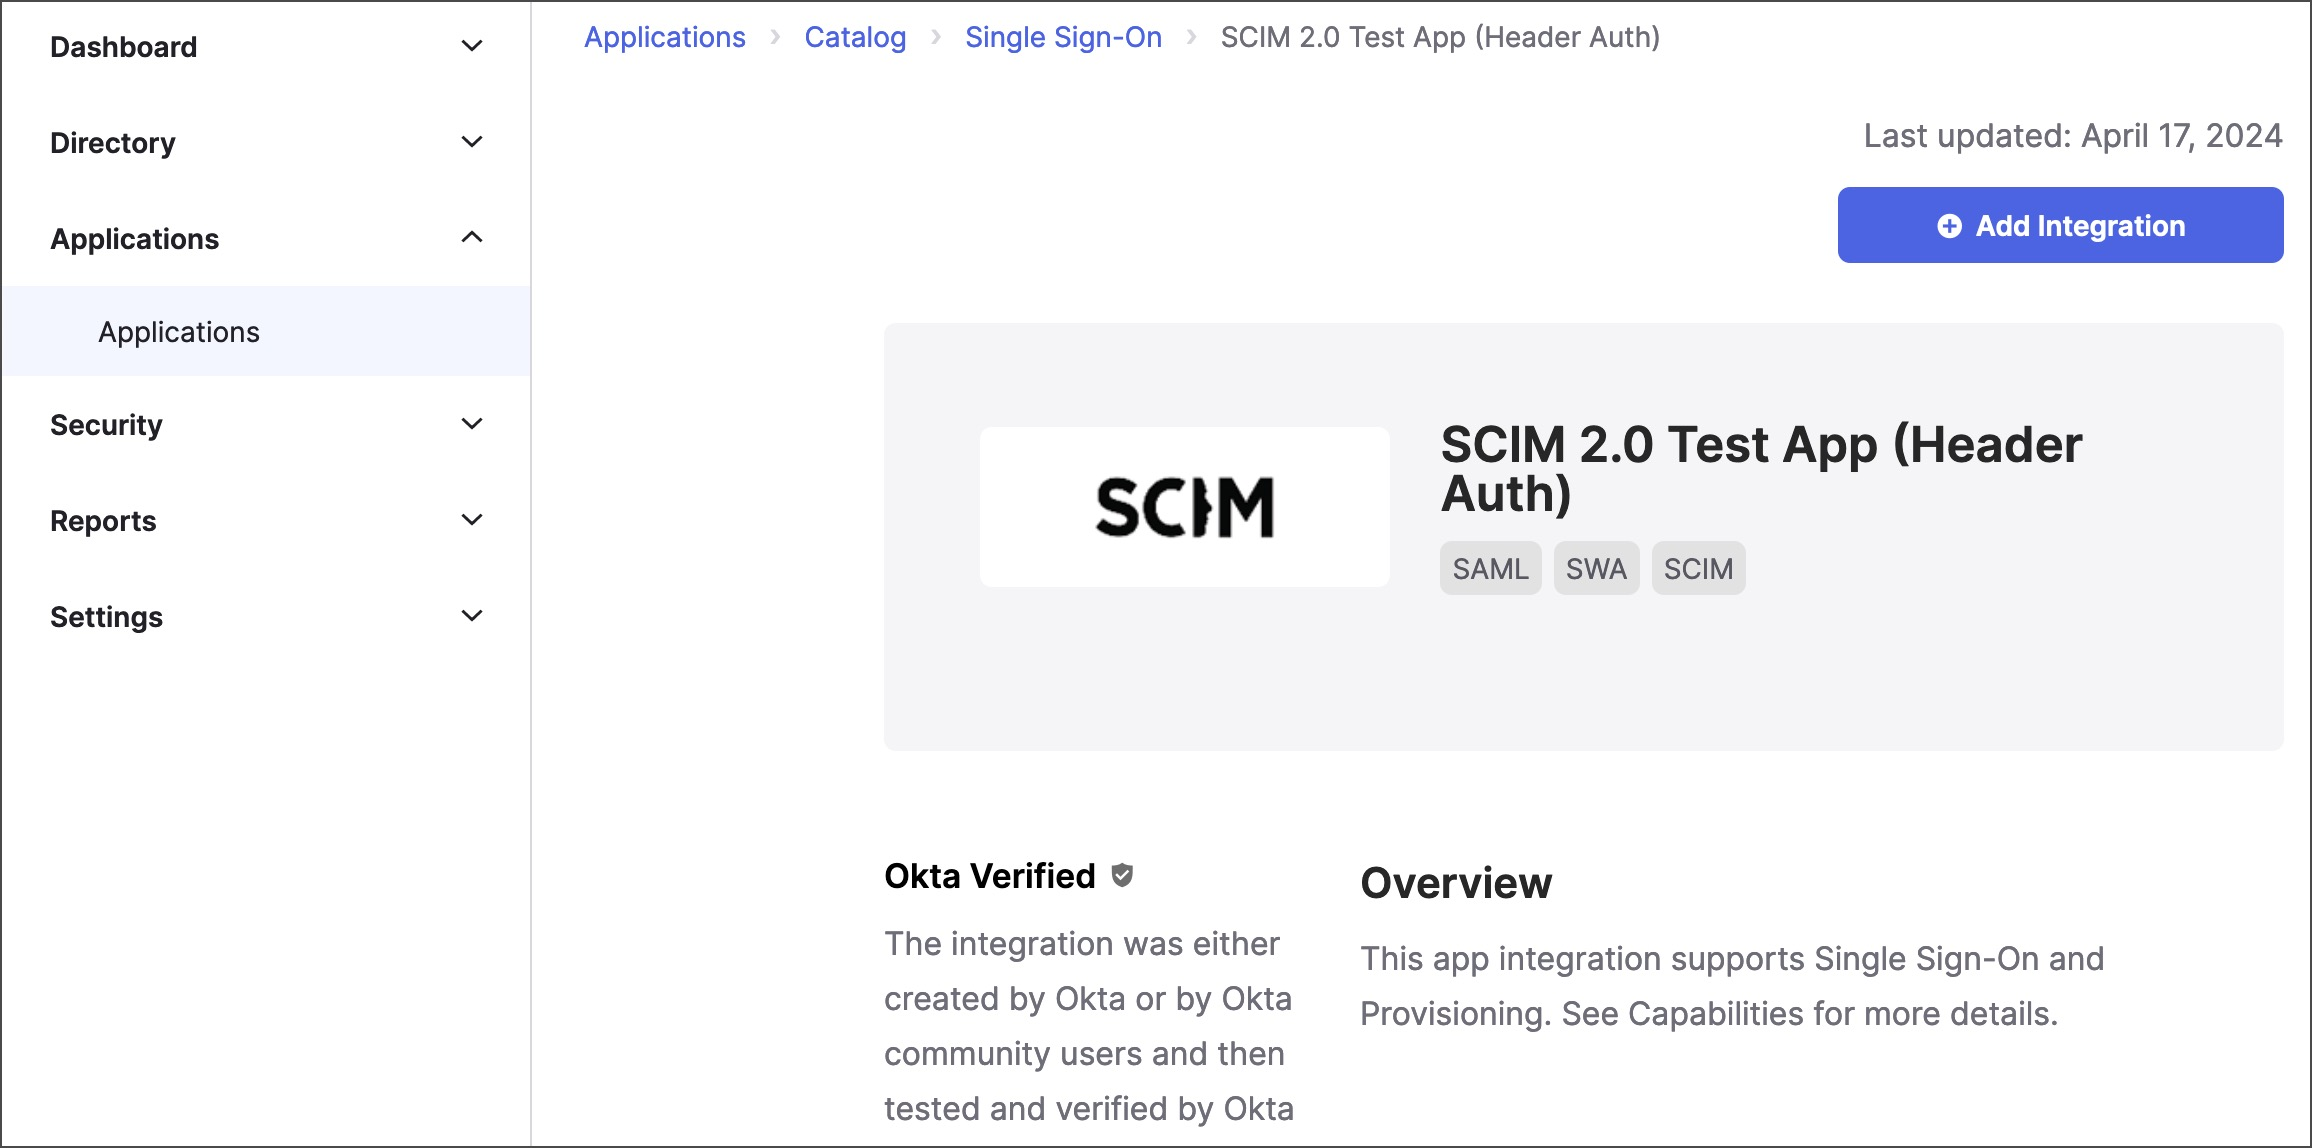Viewport: 2312px width, 1148px height.
Task: Expand the Directory section chevron
Action: (472, 142)
